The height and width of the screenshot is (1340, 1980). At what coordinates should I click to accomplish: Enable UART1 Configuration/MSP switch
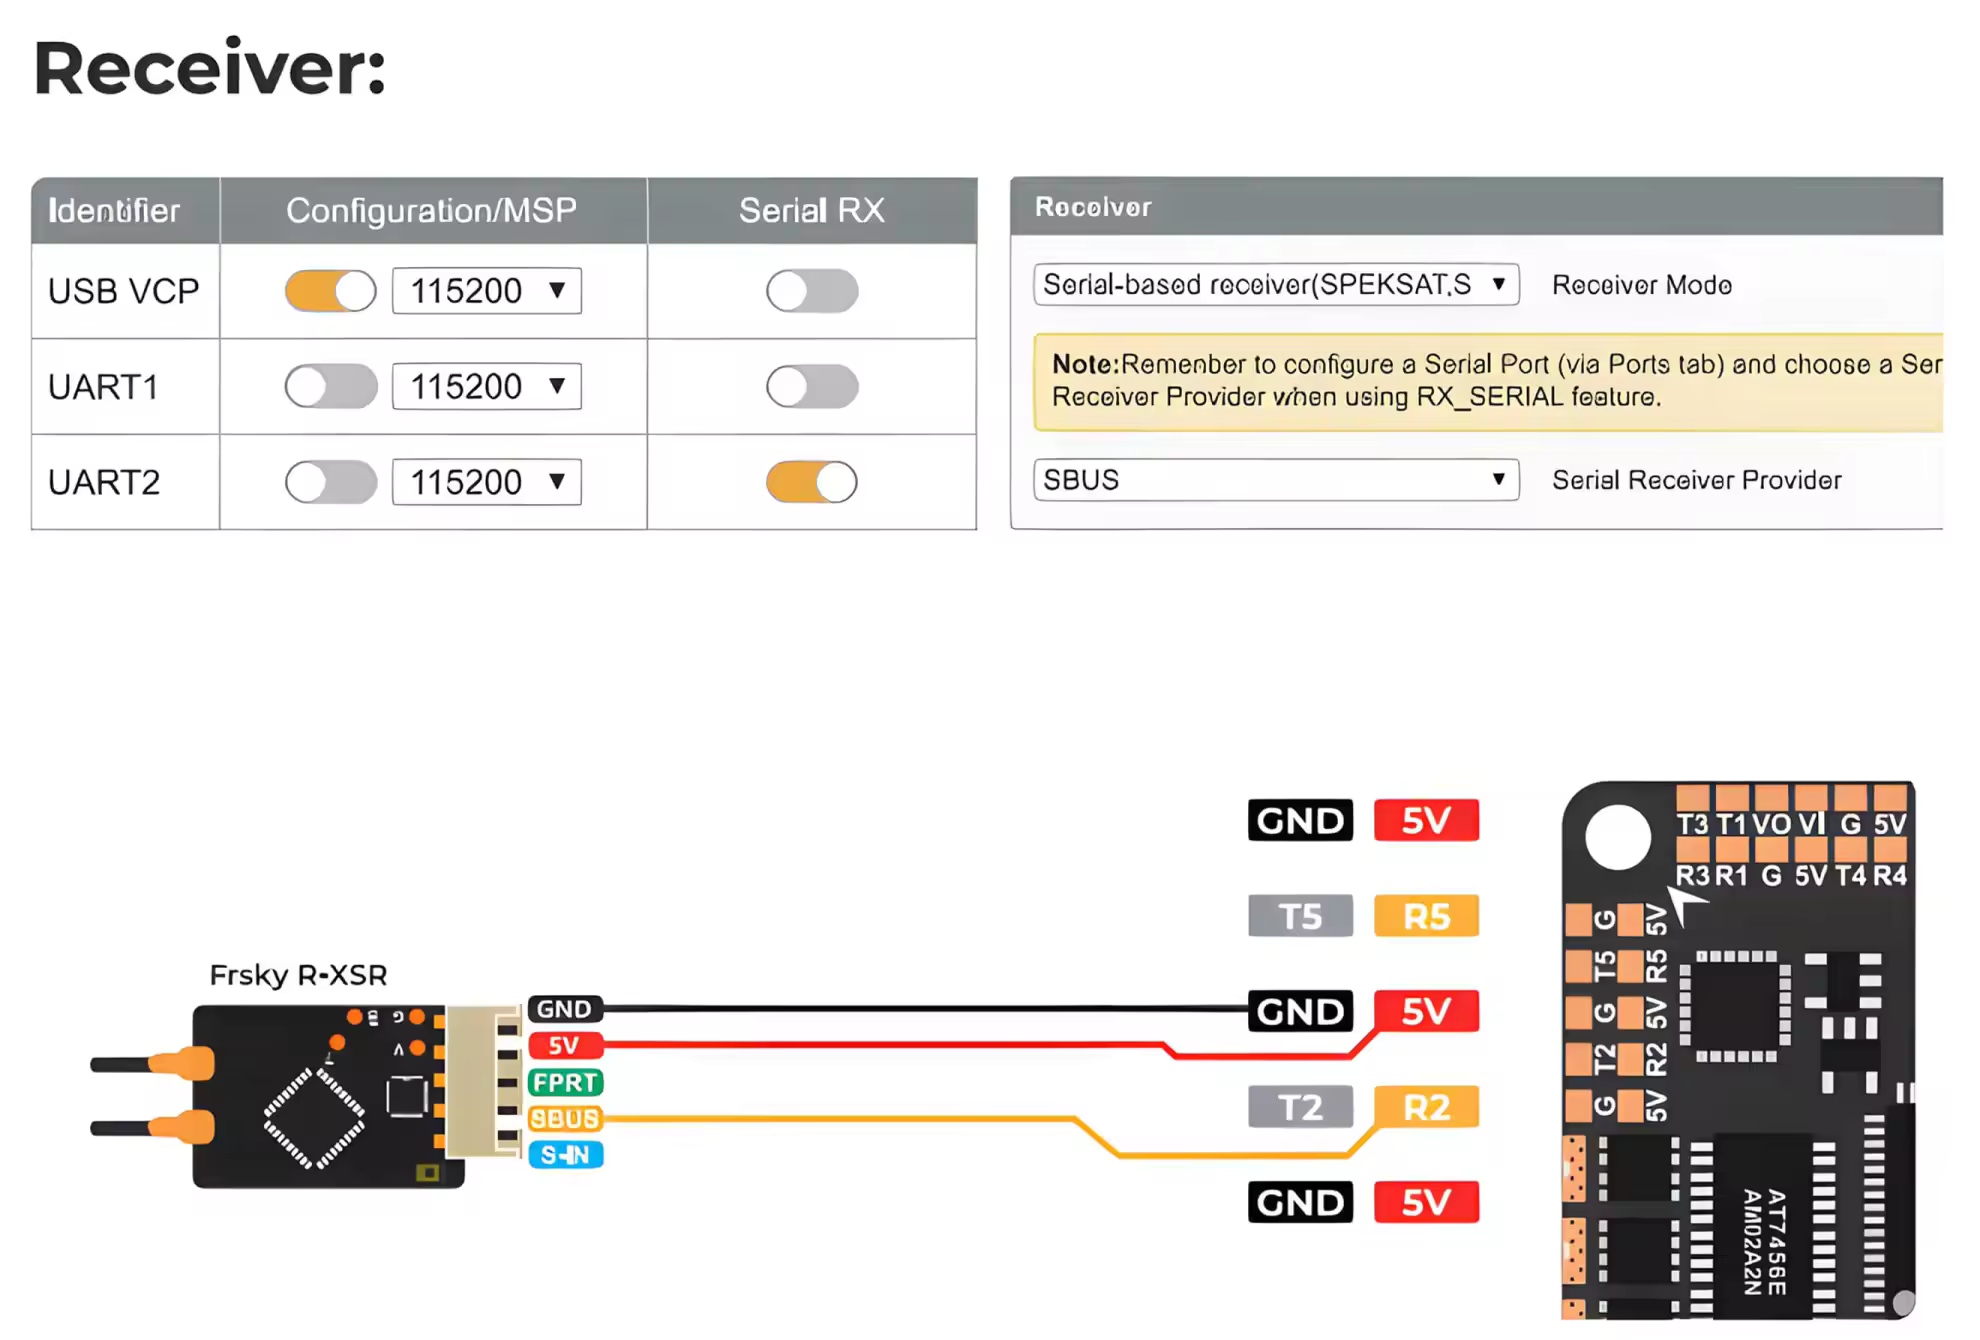330,386
